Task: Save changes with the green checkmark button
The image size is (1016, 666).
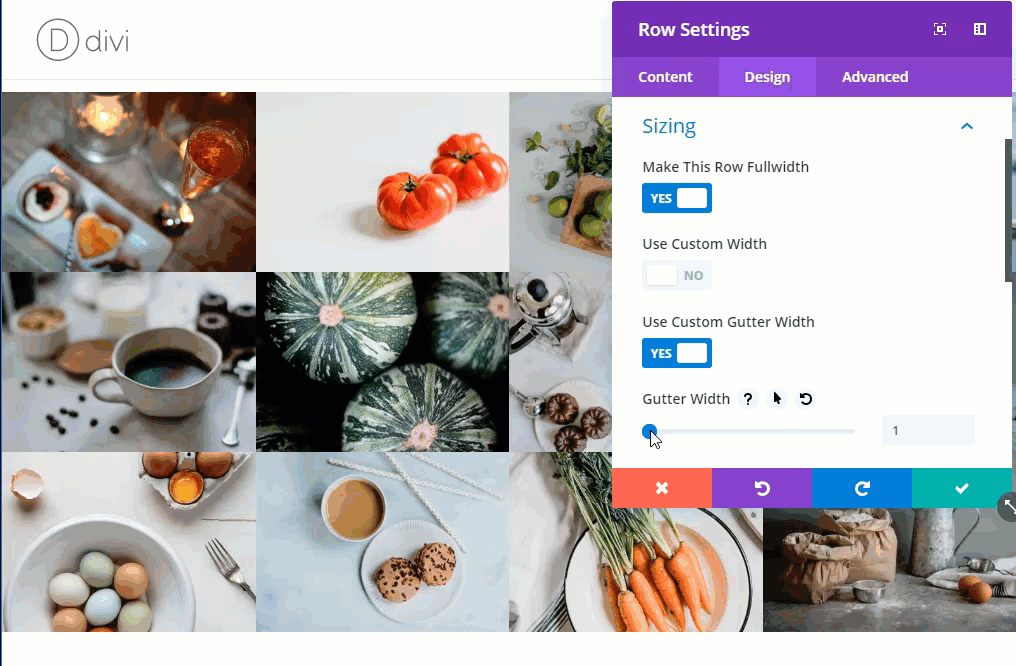Action: click(962, 488)
